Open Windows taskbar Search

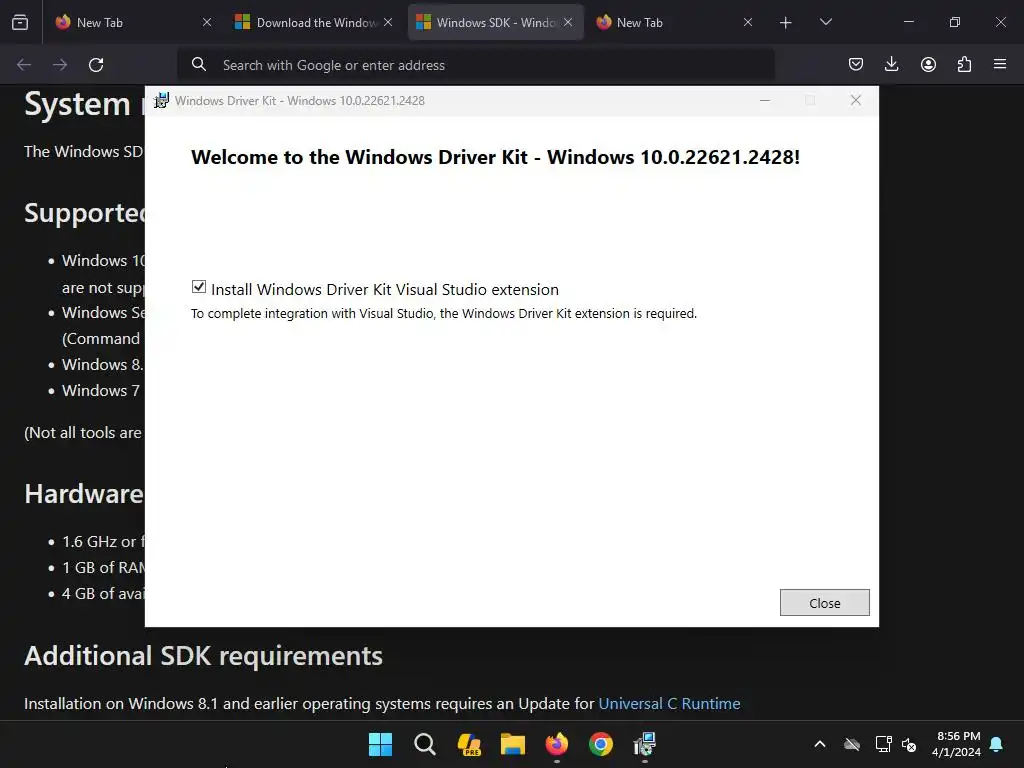(424, 744)
